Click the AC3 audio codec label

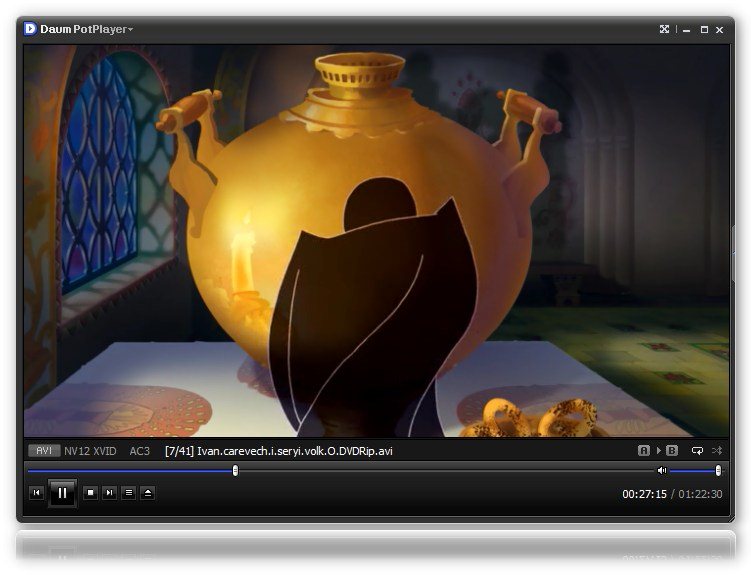[139, 451]
